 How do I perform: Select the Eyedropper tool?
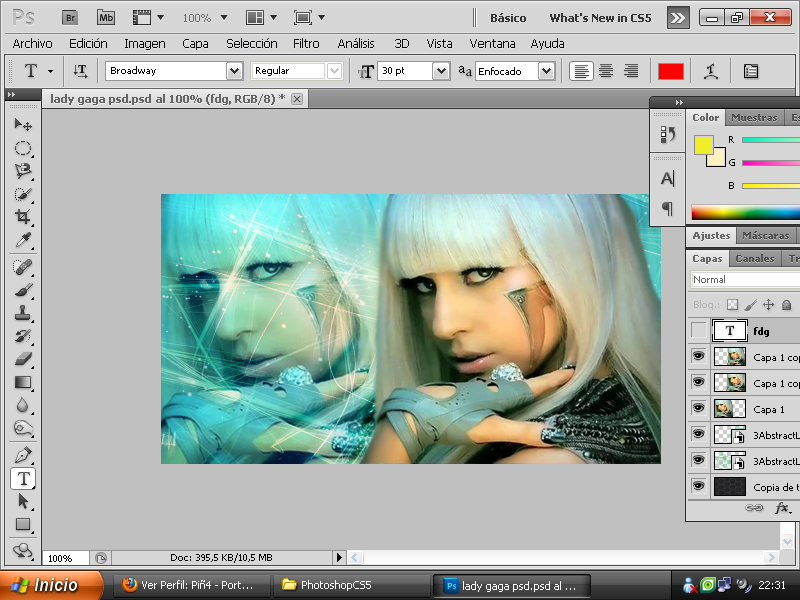(x=23, y=240)
